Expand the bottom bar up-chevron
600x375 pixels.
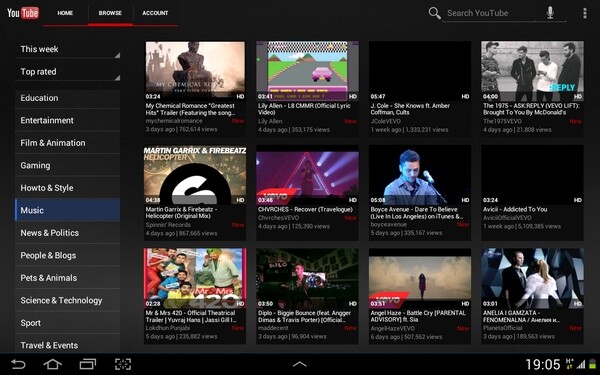300,364
